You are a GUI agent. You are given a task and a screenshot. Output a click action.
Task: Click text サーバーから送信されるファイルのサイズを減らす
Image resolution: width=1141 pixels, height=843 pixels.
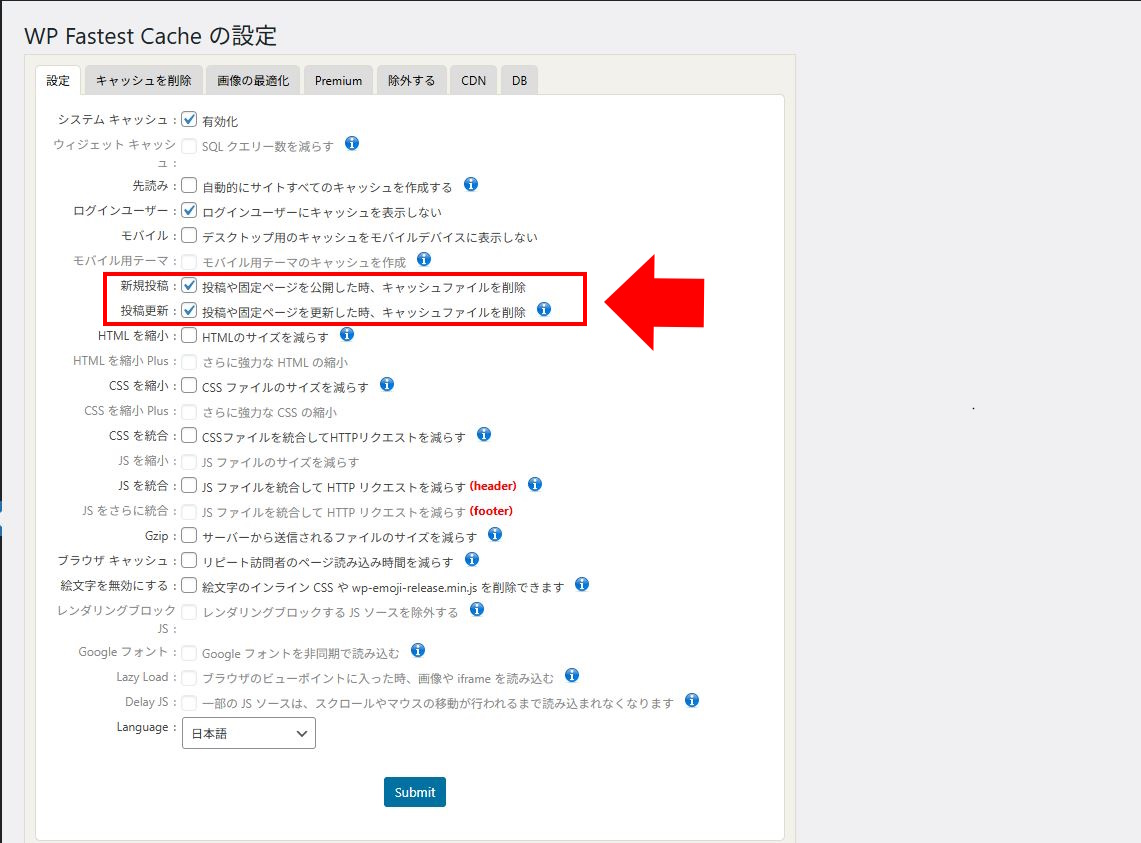(x=339, y=537)
